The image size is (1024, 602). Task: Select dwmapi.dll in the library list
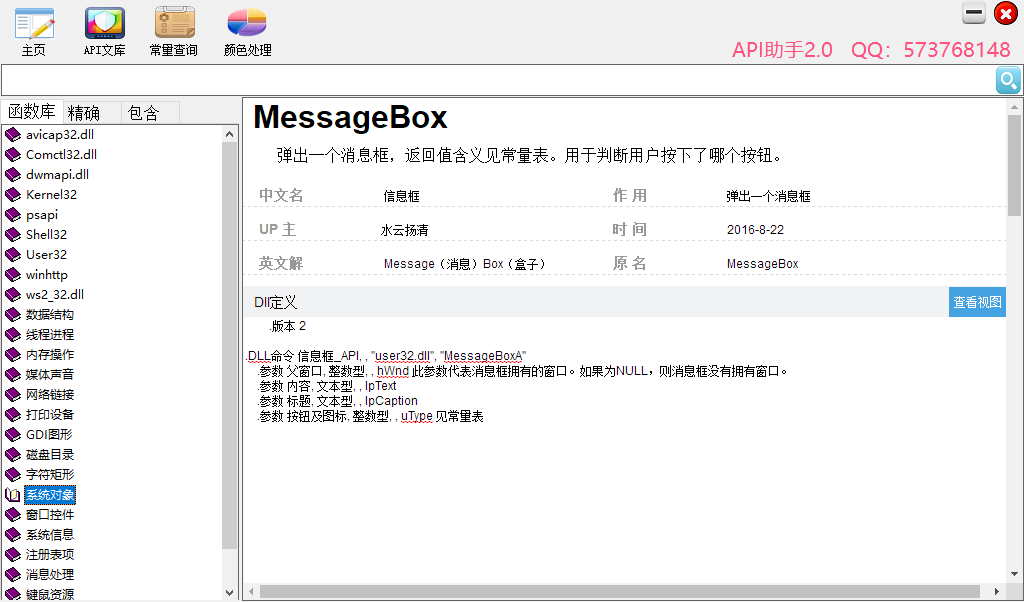click(x=57, y=175)
